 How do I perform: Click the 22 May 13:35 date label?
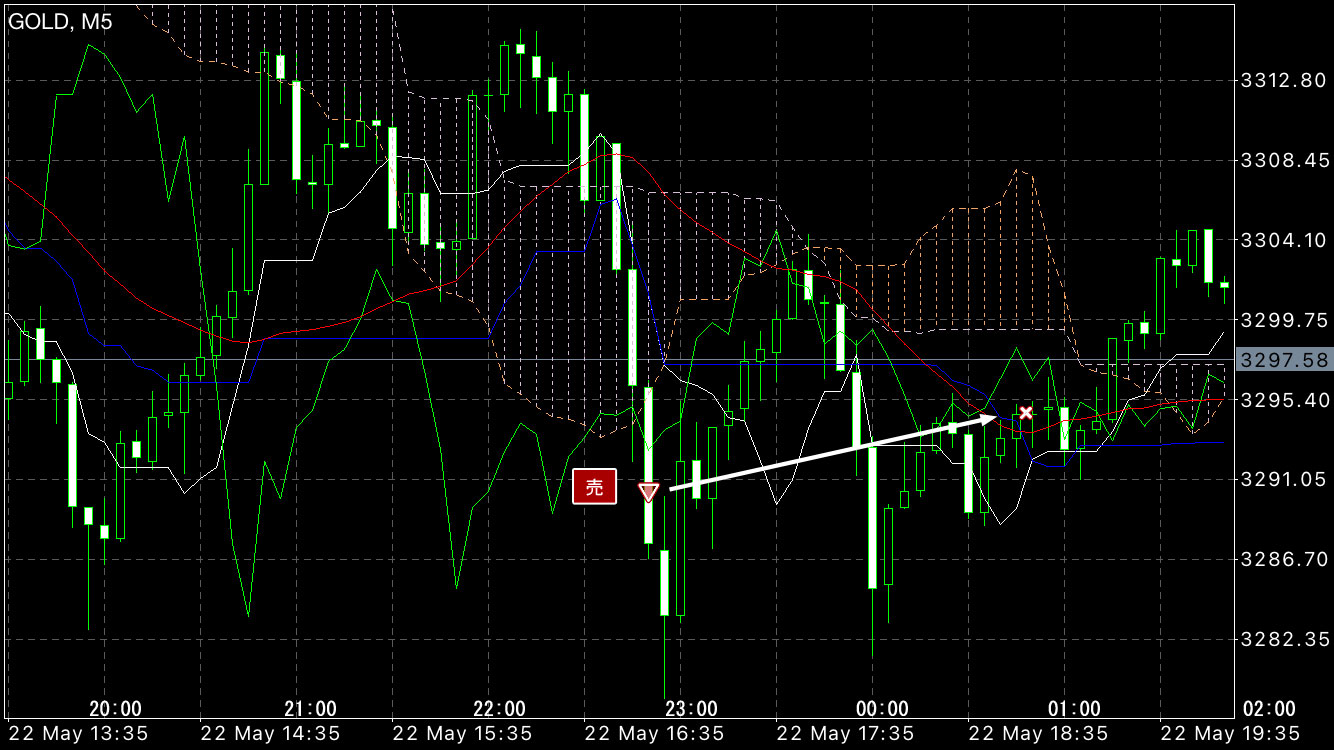[x=79, y=734]
